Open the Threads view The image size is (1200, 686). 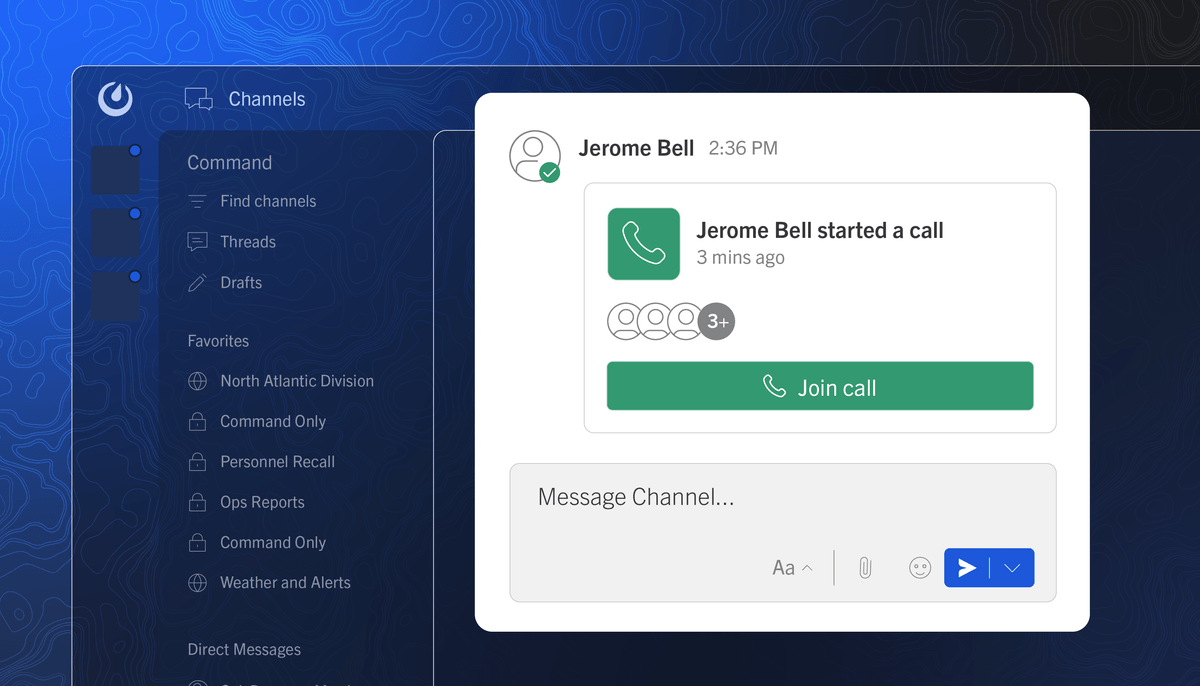tap(248, 242)
